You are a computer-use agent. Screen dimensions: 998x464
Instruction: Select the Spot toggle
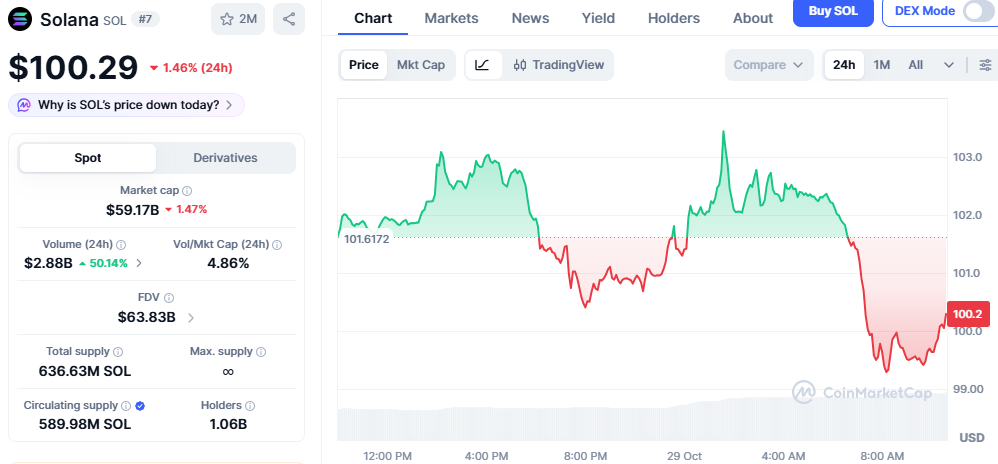point(88,158)
